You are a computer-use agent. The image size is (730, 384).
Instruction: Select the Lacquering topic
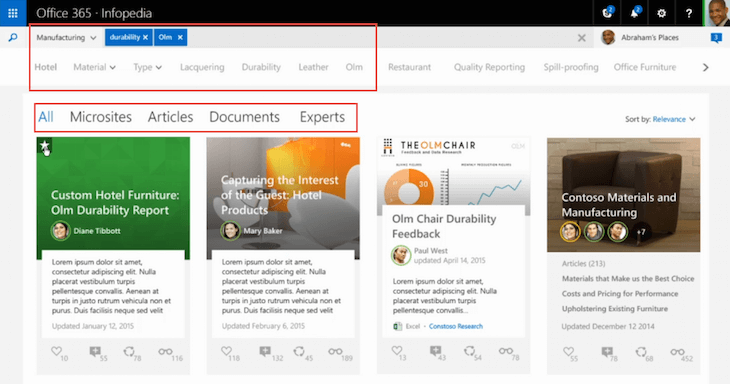[202, 67]
